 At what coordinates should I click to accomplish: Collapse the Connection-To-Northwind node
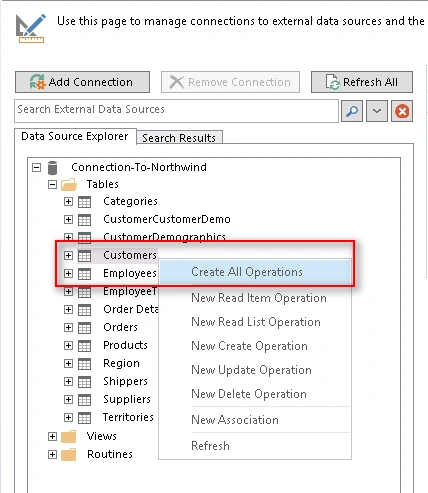point(36,167)
